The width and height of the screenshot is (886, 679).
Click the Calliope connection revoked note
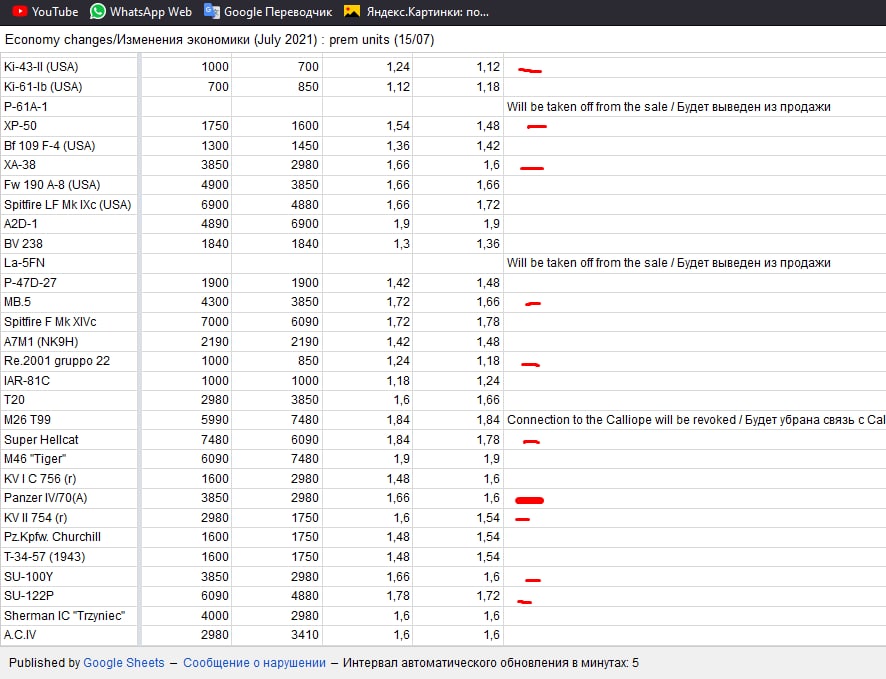(696, 420)
